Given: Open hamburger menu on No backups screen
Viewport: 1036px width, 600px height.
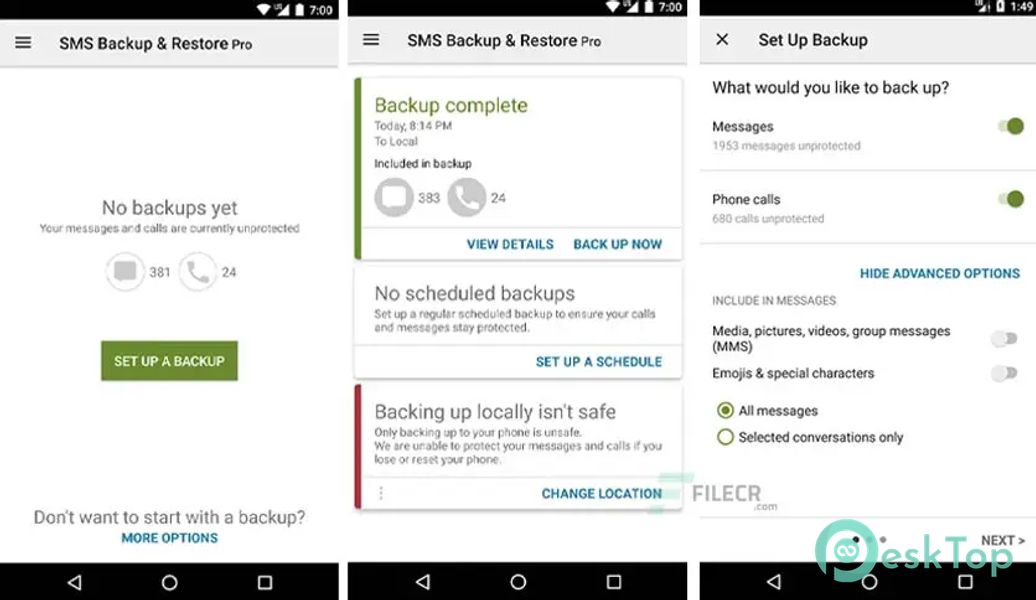Looking at the screenshot, I should pyautogui.click(x=23, y=43).
